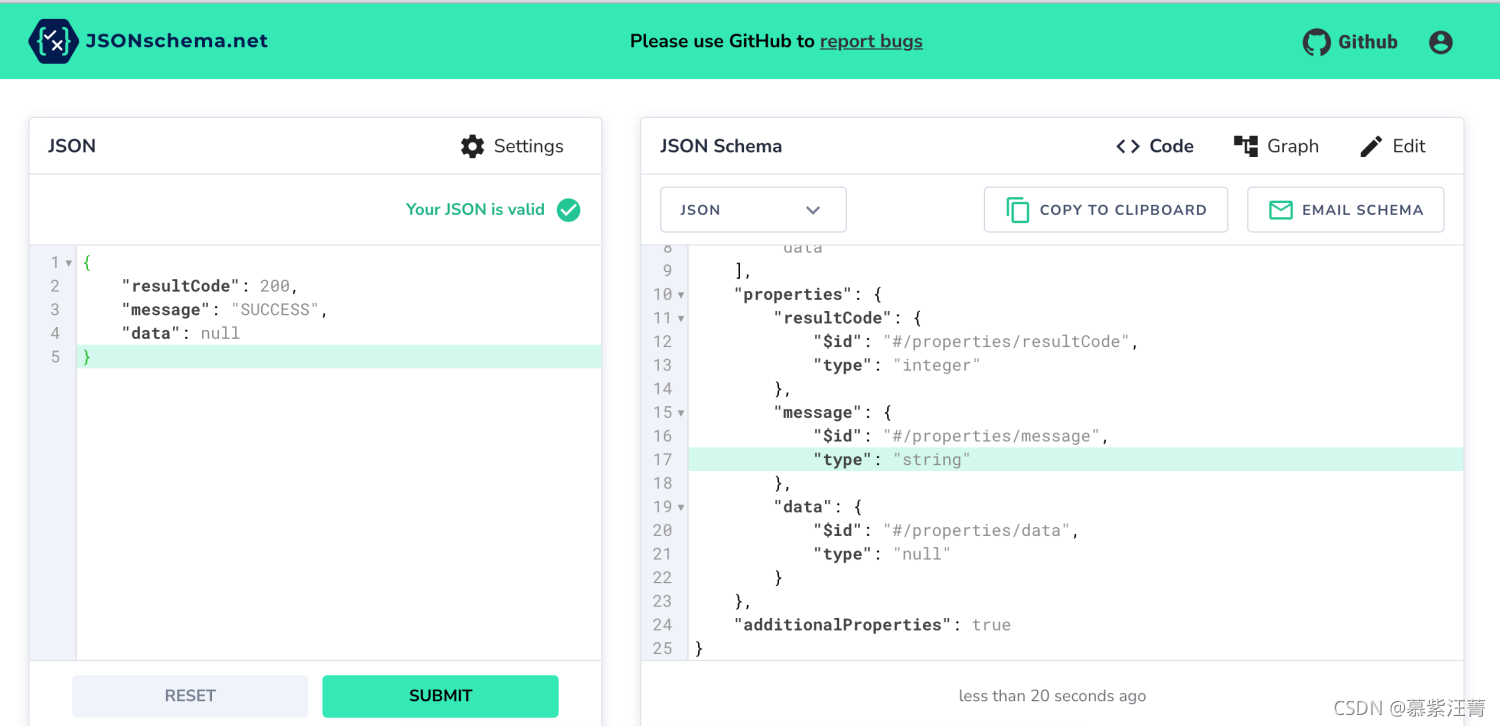Click the dropdown chevron arrow beside JSON
Screen dimensions: 1500x726
click(813, 210)
